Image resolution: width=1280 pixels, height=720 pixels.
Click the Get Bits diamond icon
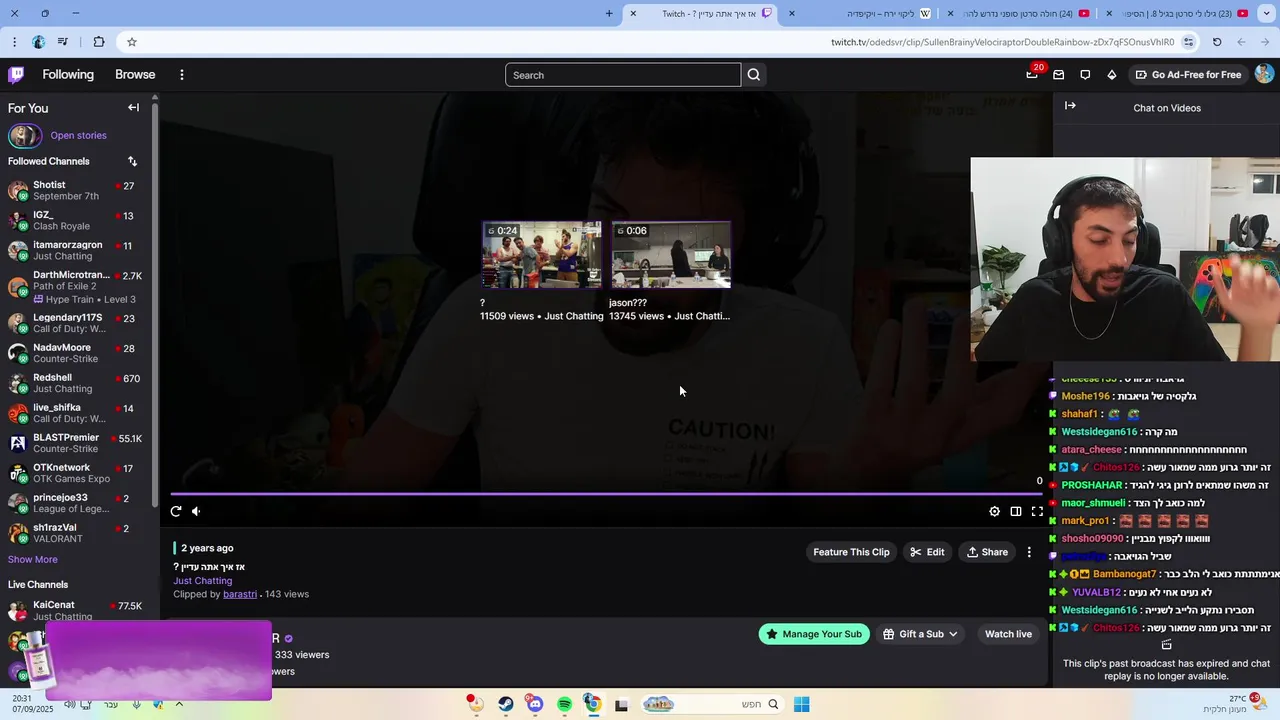pos(1111,75)
